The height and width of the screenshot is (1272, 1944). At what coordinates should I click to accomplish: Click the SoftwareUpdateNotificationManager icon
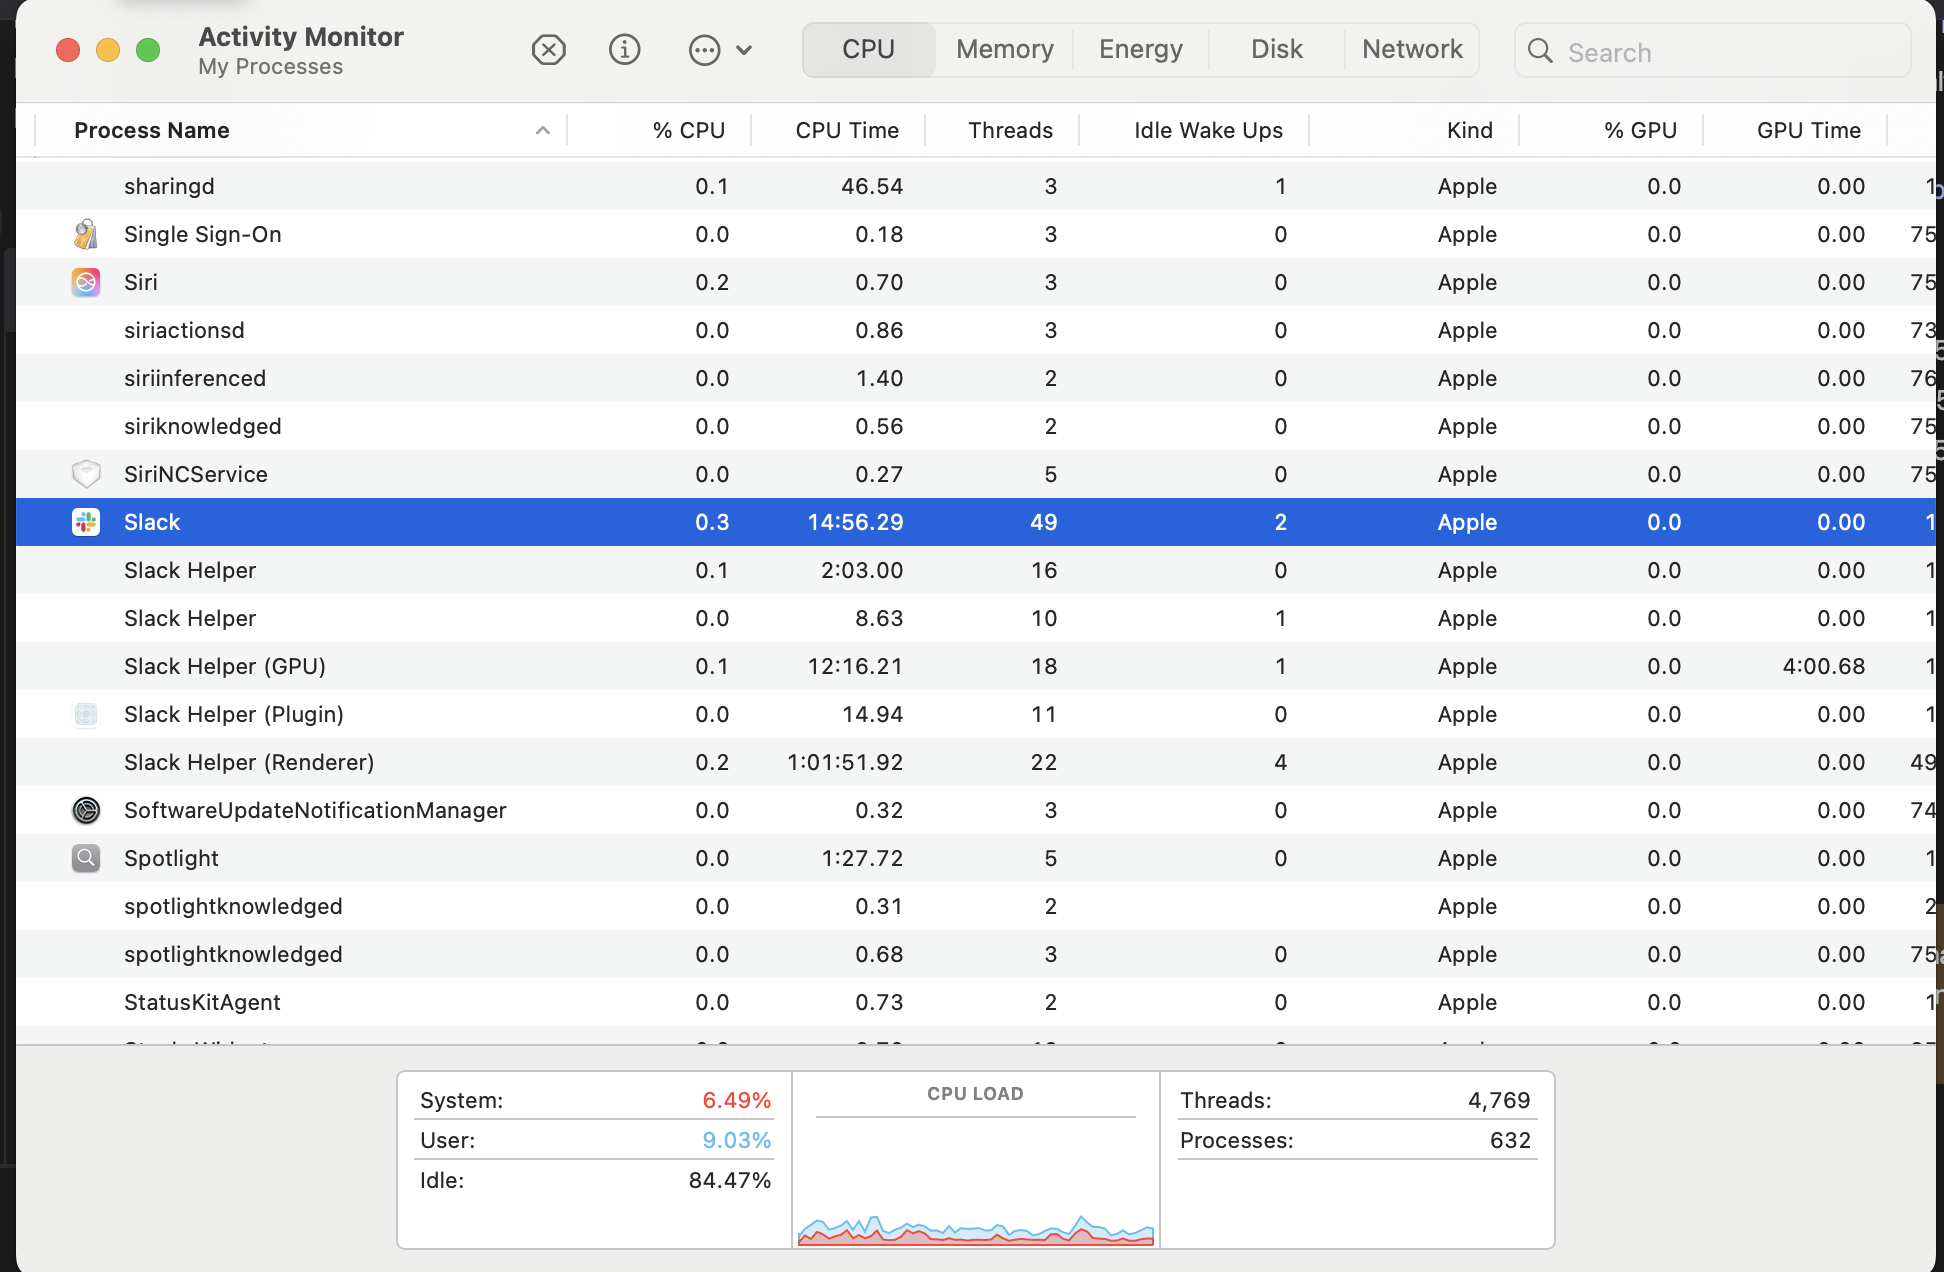[x=86, y=810]
